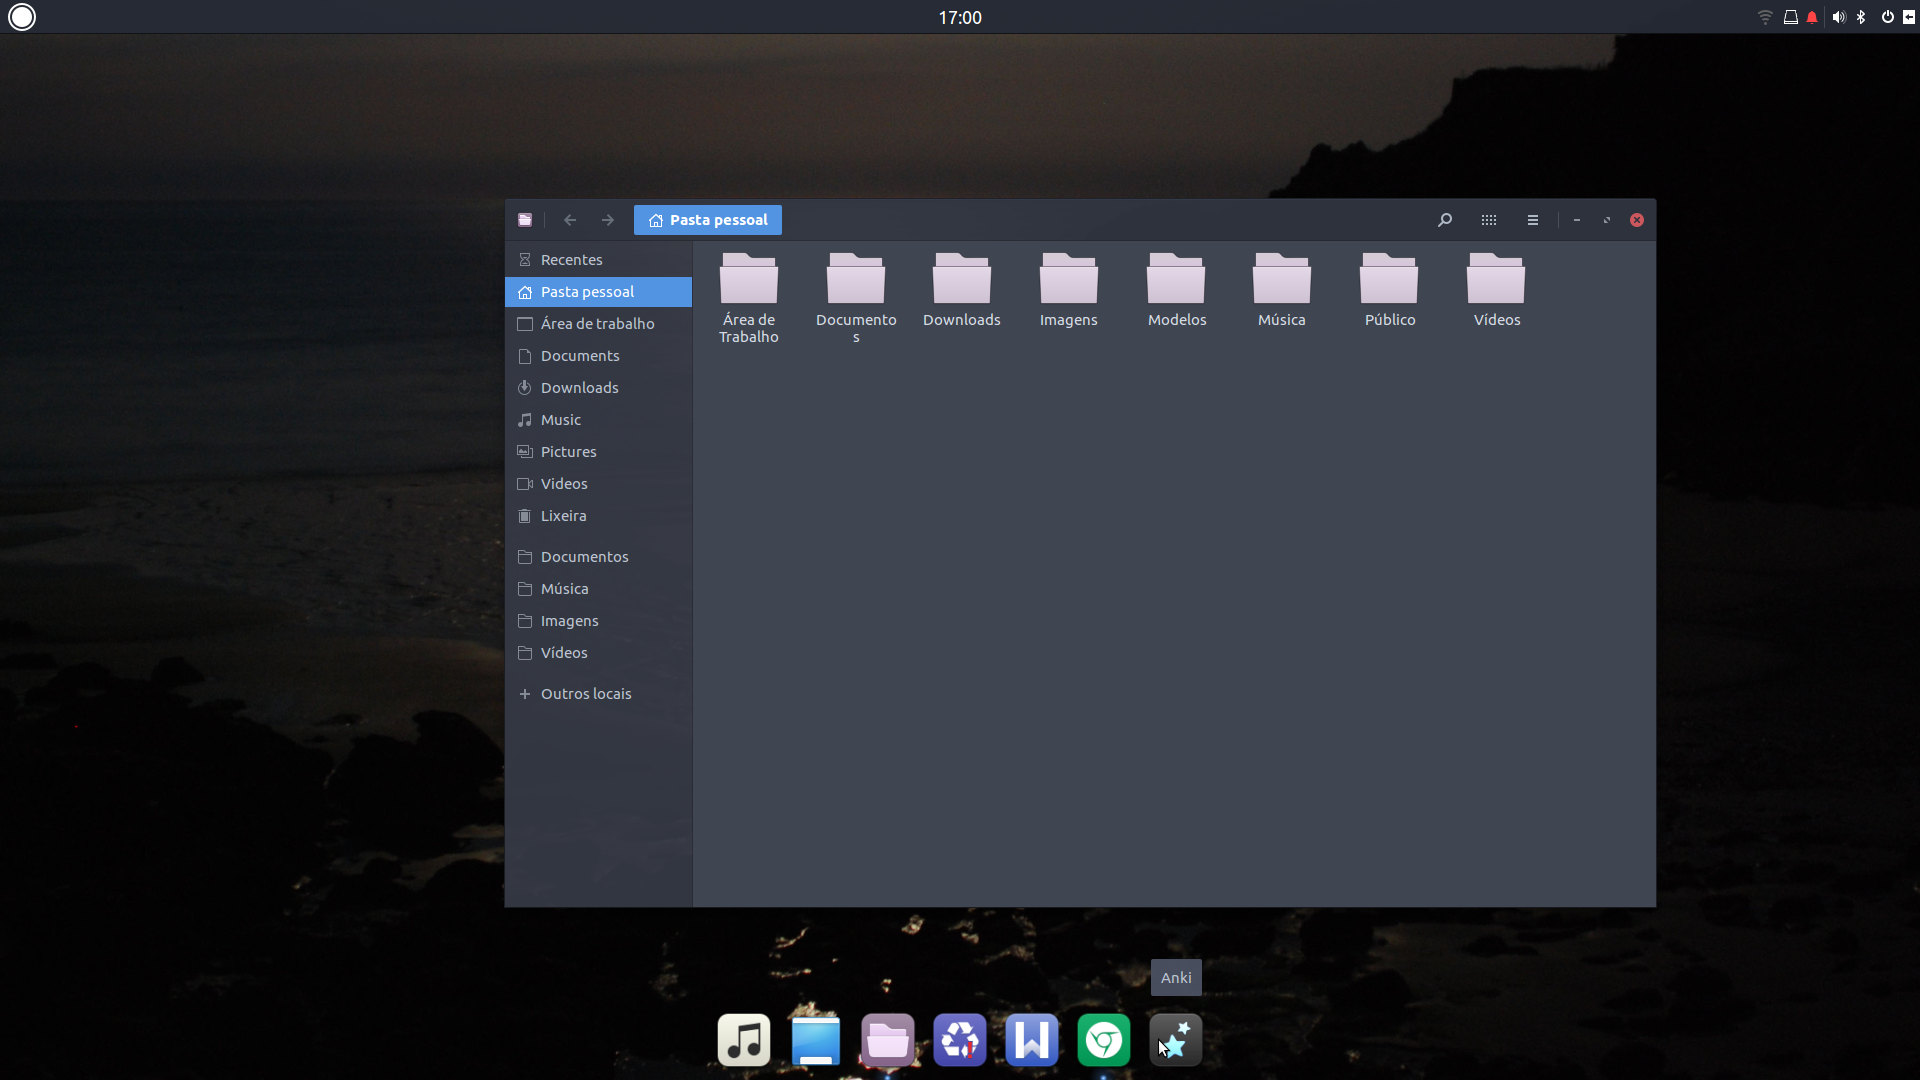1920x1080 pixels.
Task: Select Documentos bookmark in the sidebar
Action: (x=598, y=557)
